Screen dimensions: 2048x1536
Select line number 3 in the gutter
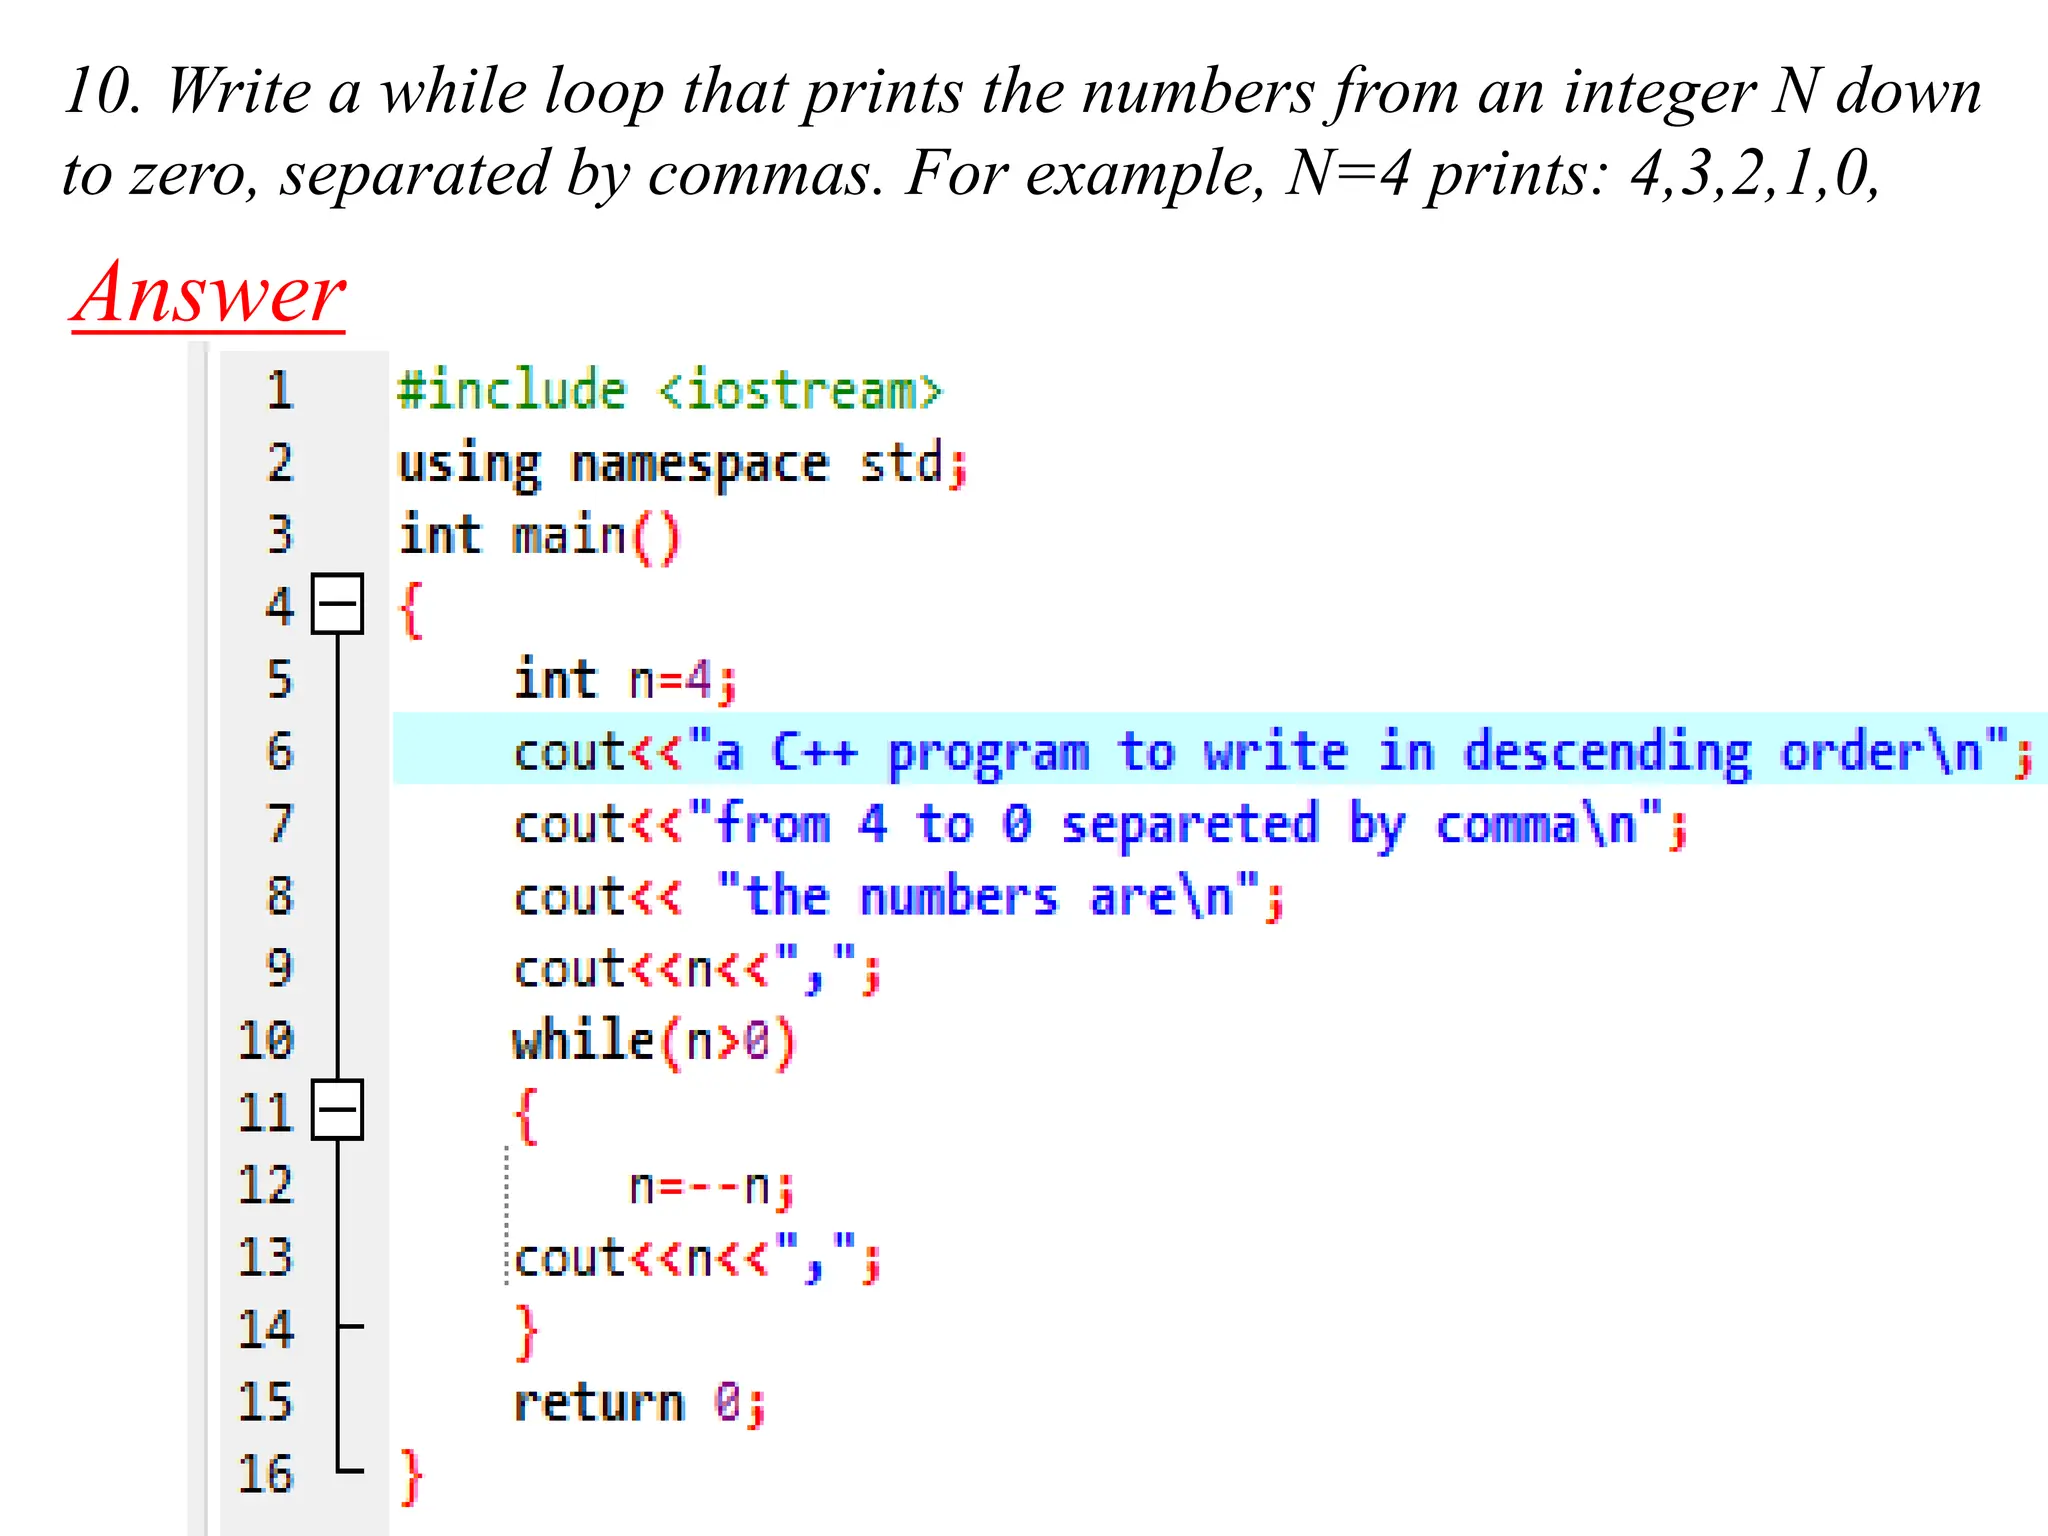[x=280, y=535]
